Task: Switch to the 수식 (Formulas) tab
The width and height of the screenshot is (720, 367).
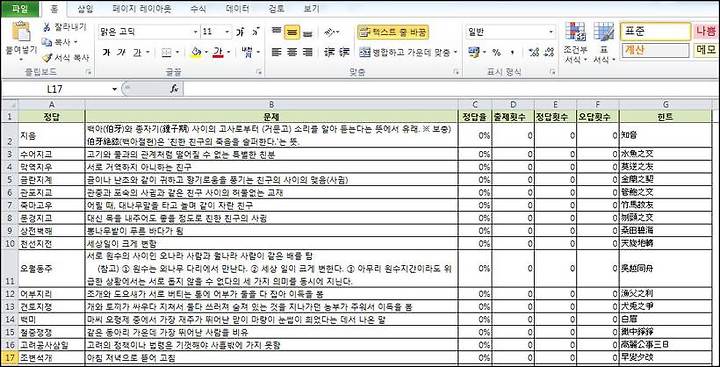Action: point(198,8)
